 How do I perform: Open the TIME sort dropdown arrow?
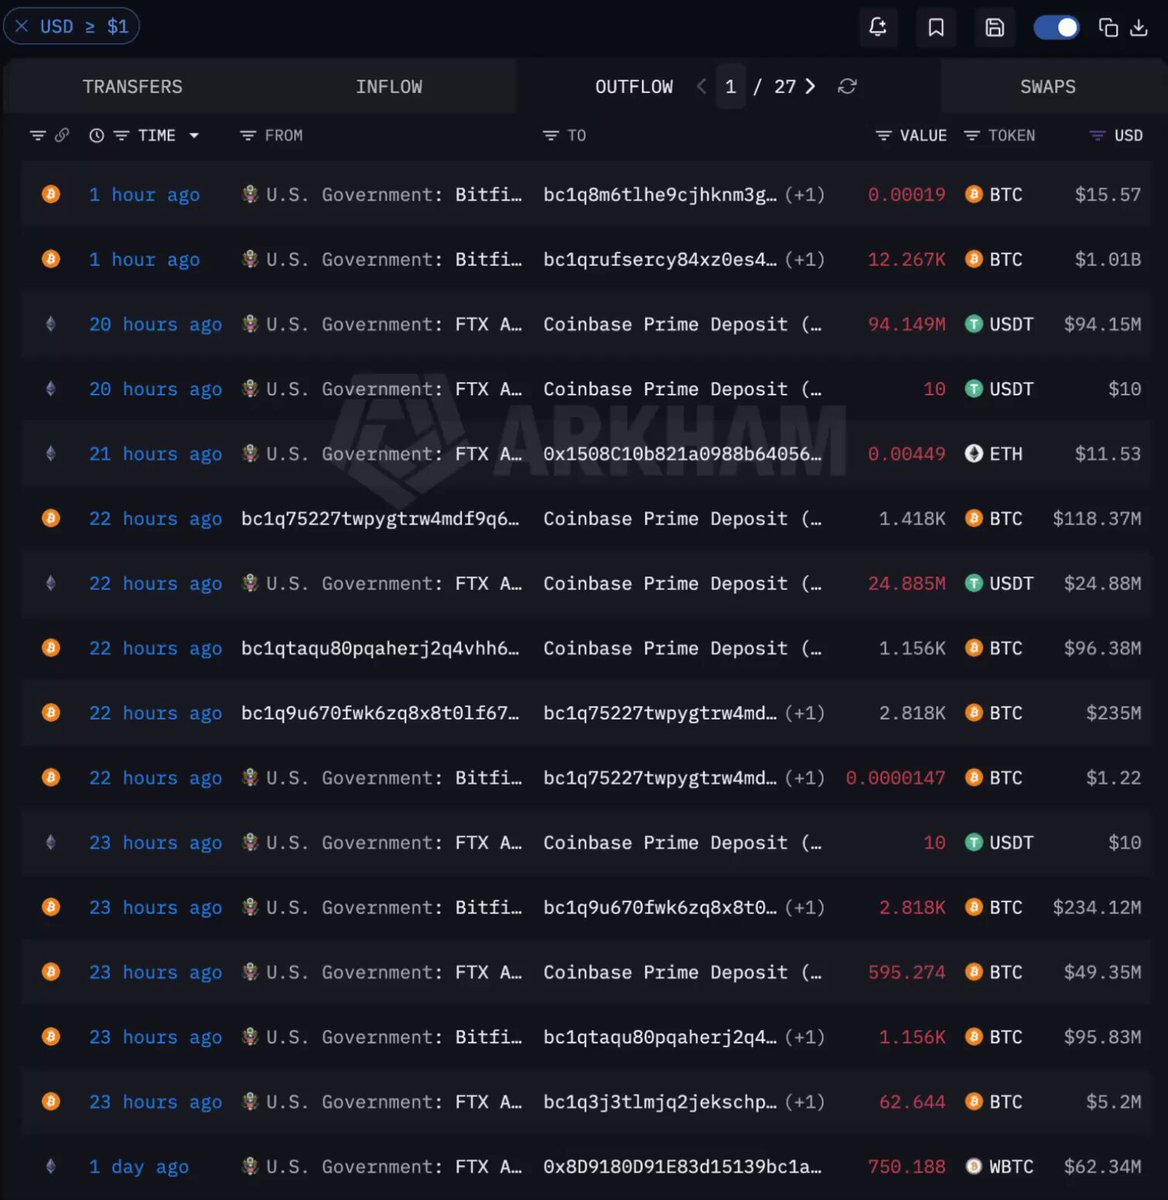194,136
